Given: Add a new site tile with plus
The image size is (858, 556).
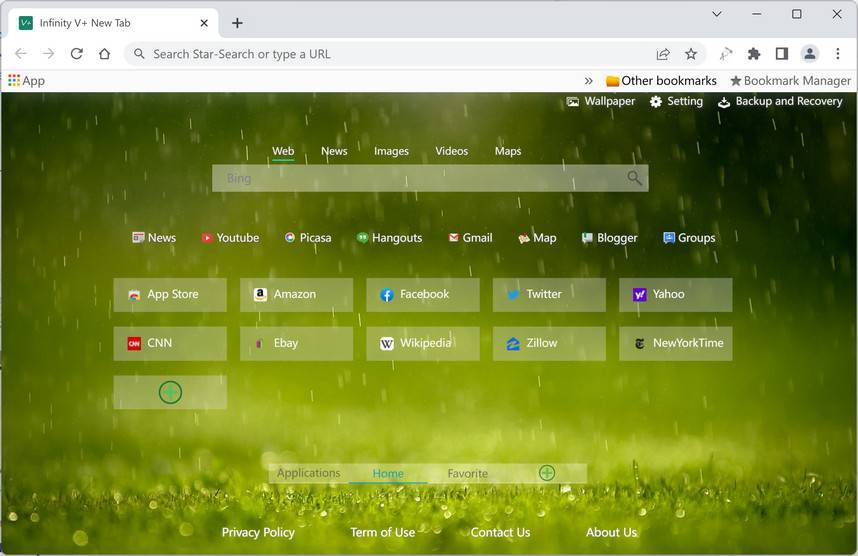Looking at the screenshot, I should (x=170, y=392).
